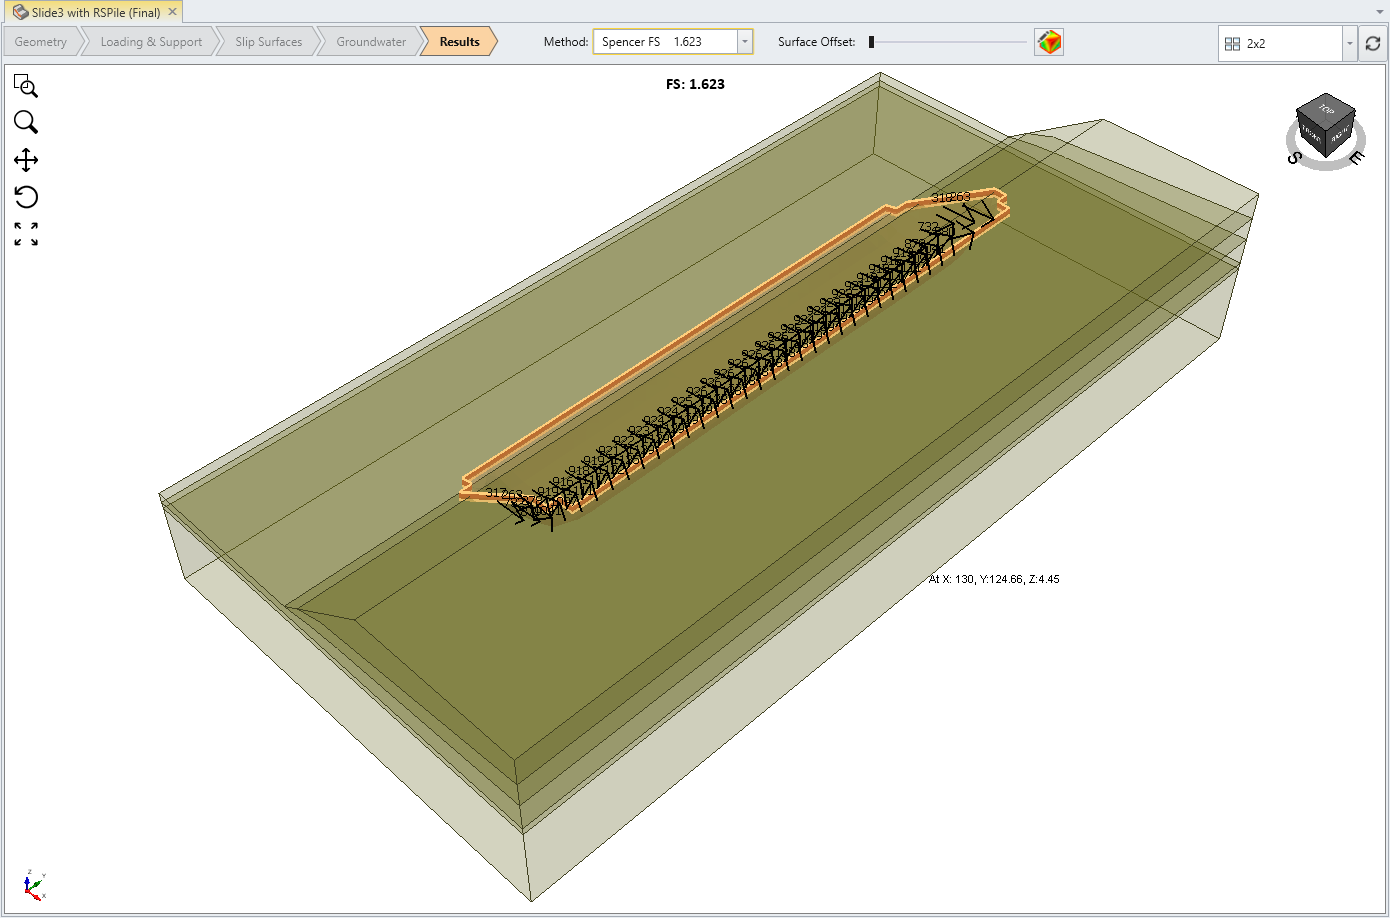Image resolution: width=1390 pixels, height=918 pixels.
Task: Click the E compass letter on view cube
Action: tap(1355, 157)
